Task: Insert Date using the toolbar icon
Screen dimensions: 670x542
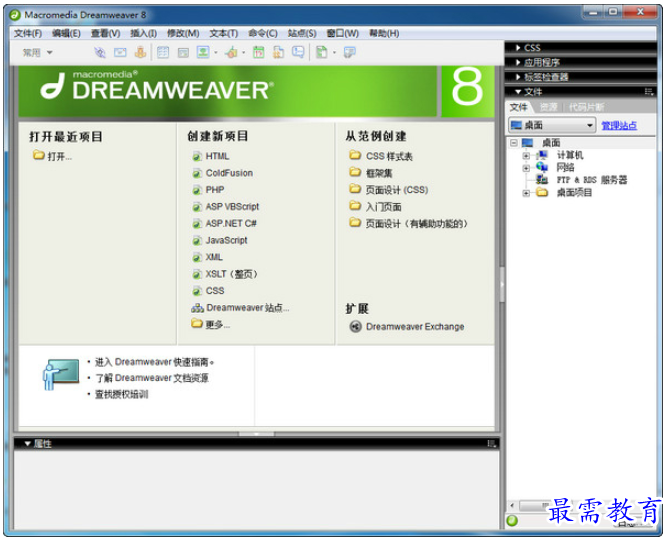Action: (x=259, y=53)
